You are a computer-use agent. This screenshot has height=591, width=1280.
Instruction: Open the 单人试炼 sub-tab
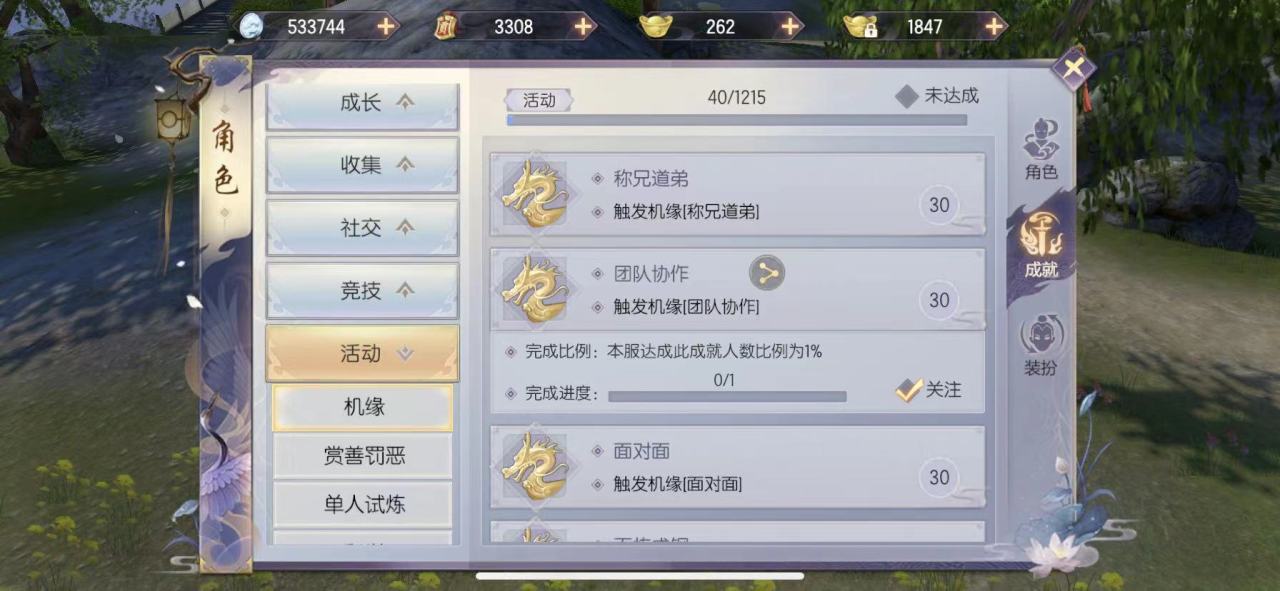pos(362,504)
